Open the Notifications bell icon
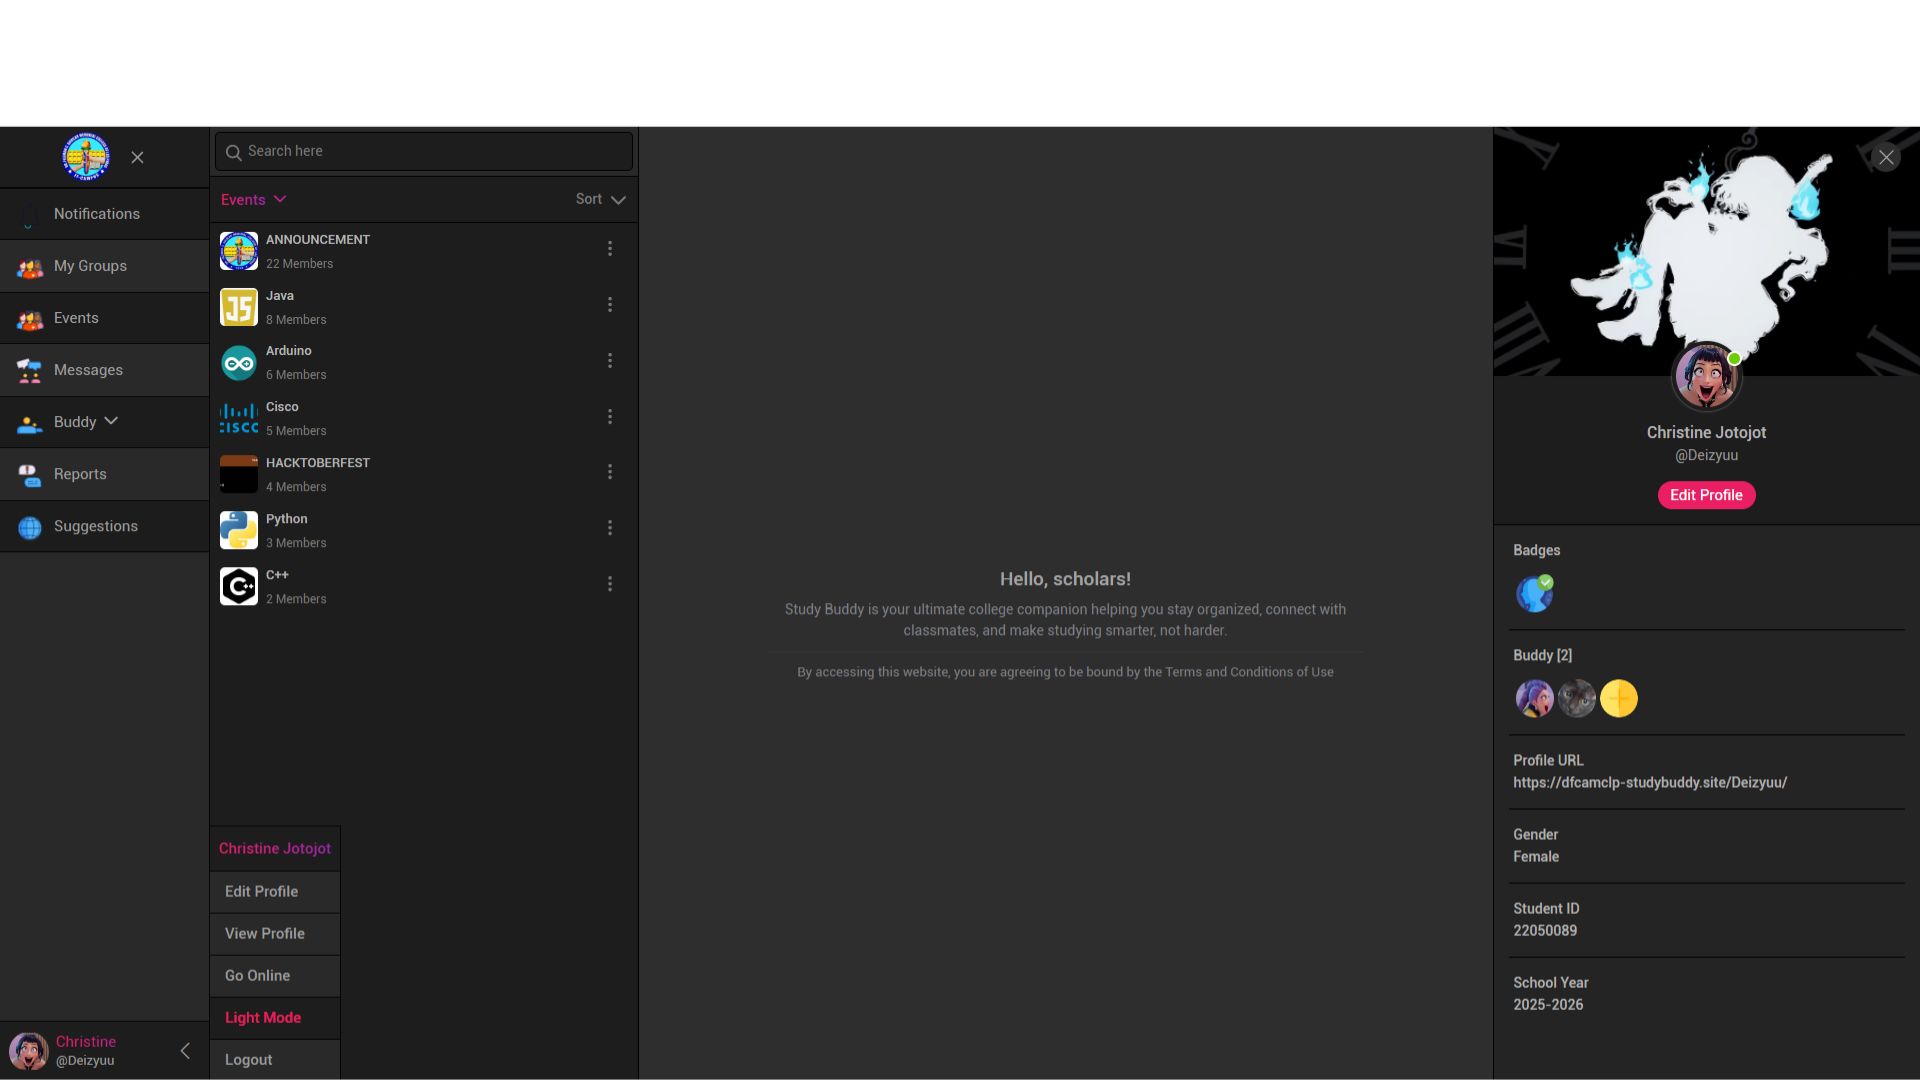 pos(29,215)
